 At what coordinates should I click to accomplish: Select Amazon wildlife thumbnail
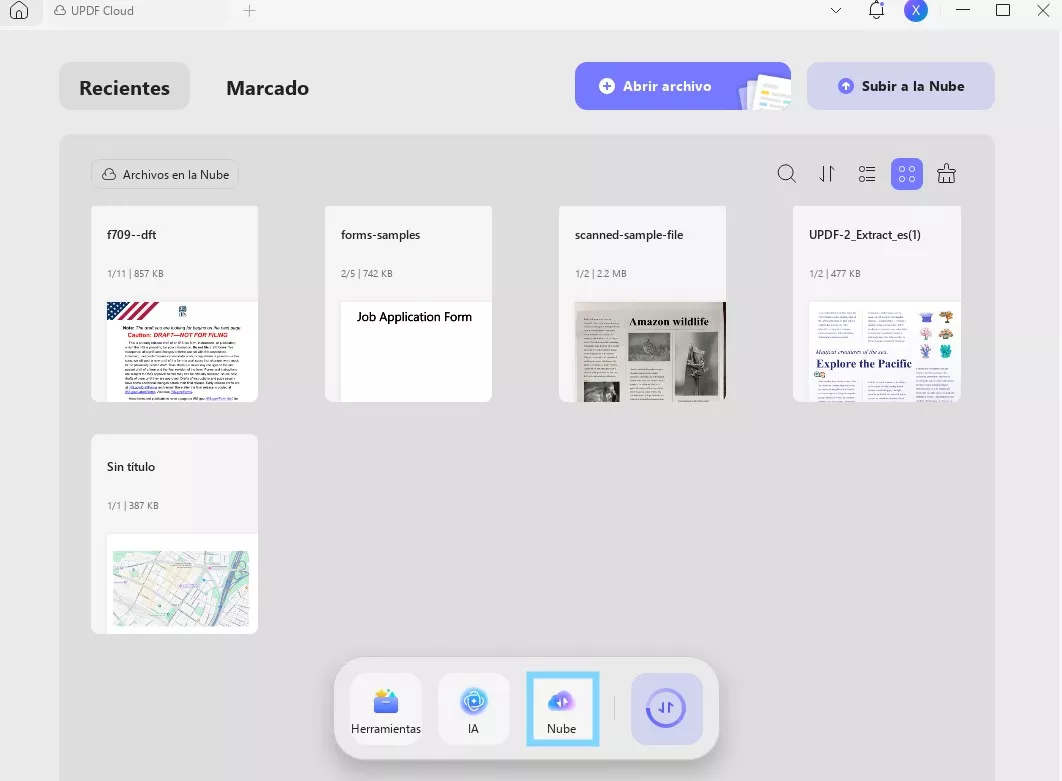pyautogui.click(x=650, y=352)
